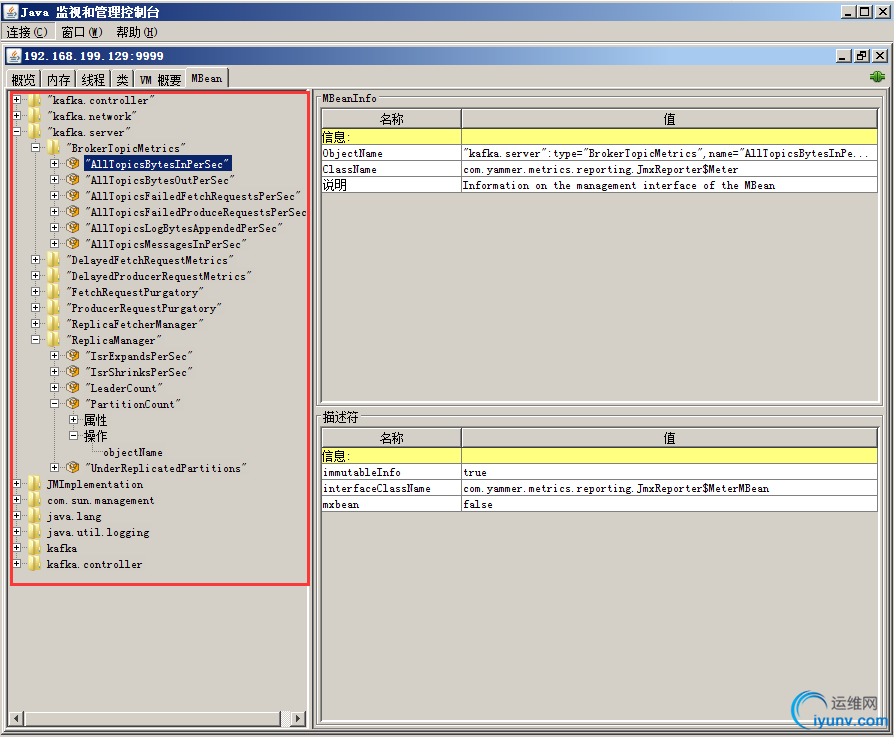This screenshot has width=894, height=737.
Task: Select the interfaceClassName row
Action: [x=599, y=488]
